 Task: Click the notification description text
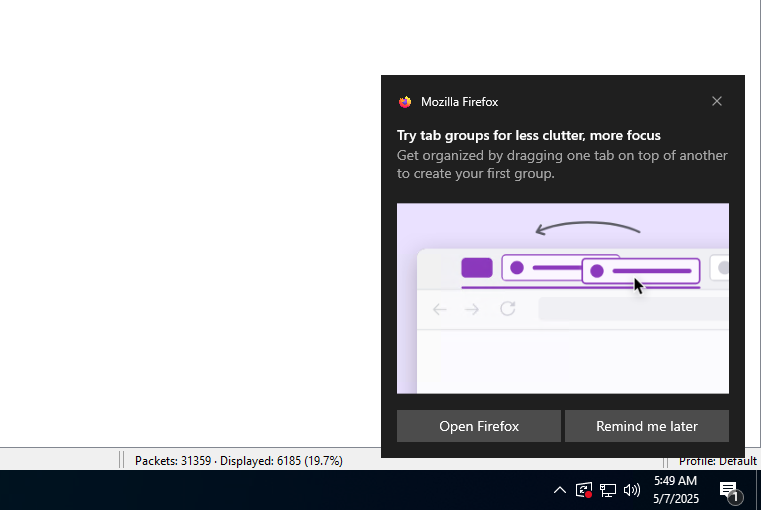pyautogui.click(x=561, y=165)
